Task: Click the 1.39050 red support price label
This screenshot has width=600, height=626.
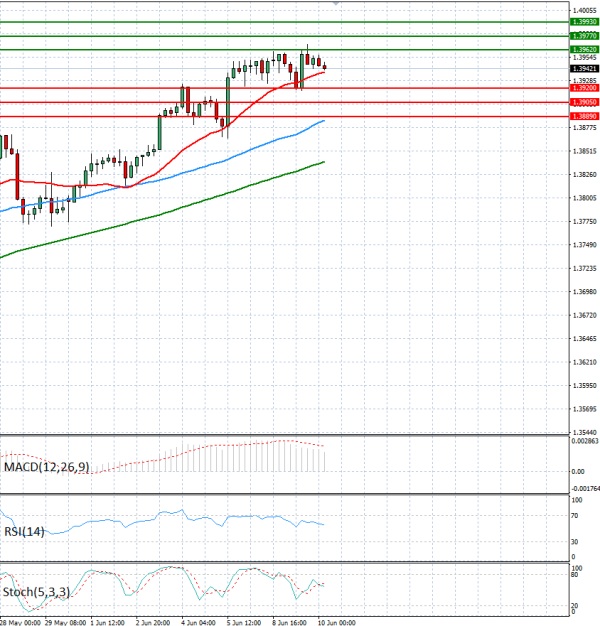Action: tap(584, 102)
